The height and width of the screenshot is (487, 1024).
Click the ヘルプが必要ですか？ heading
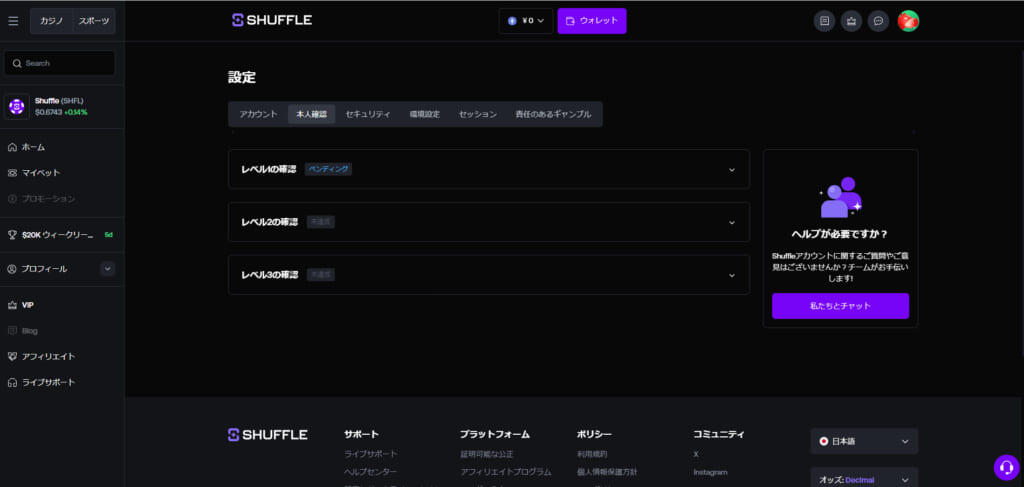click(840, 233)
